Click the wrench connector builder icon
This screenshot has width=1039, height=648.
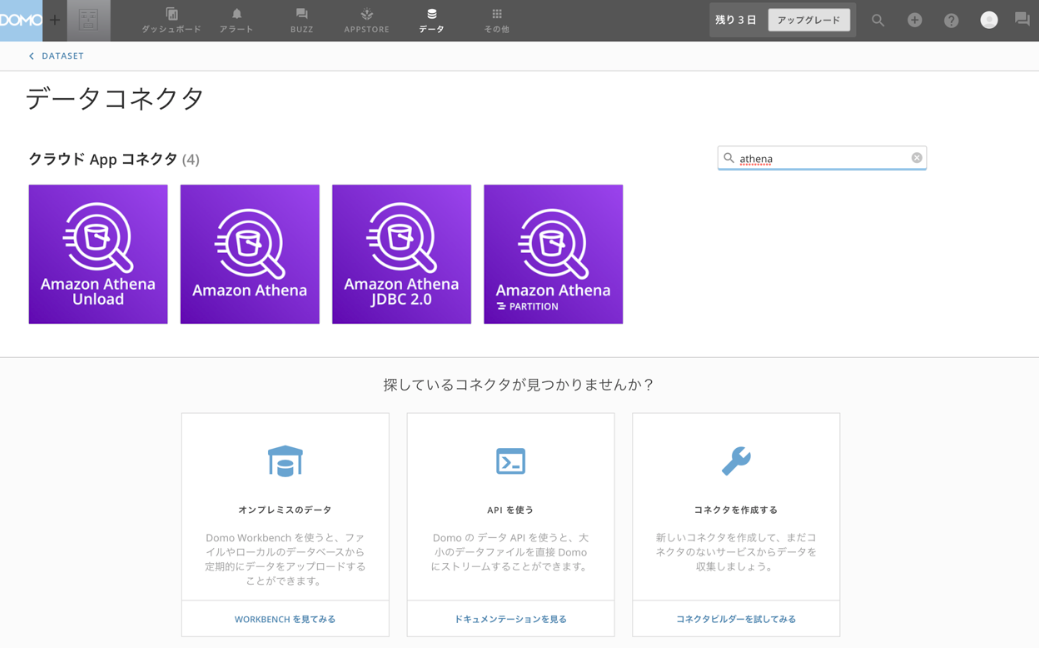click(736, 461)
